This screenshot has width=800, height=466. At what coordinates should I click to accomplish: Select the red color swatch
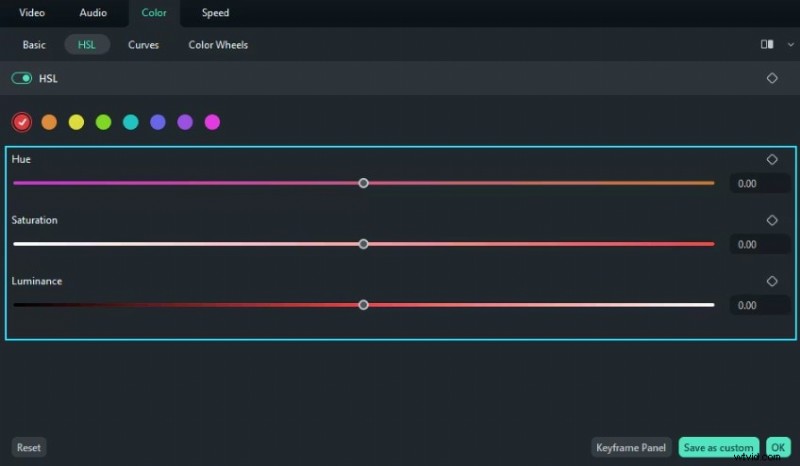click(x=21, y=122)
